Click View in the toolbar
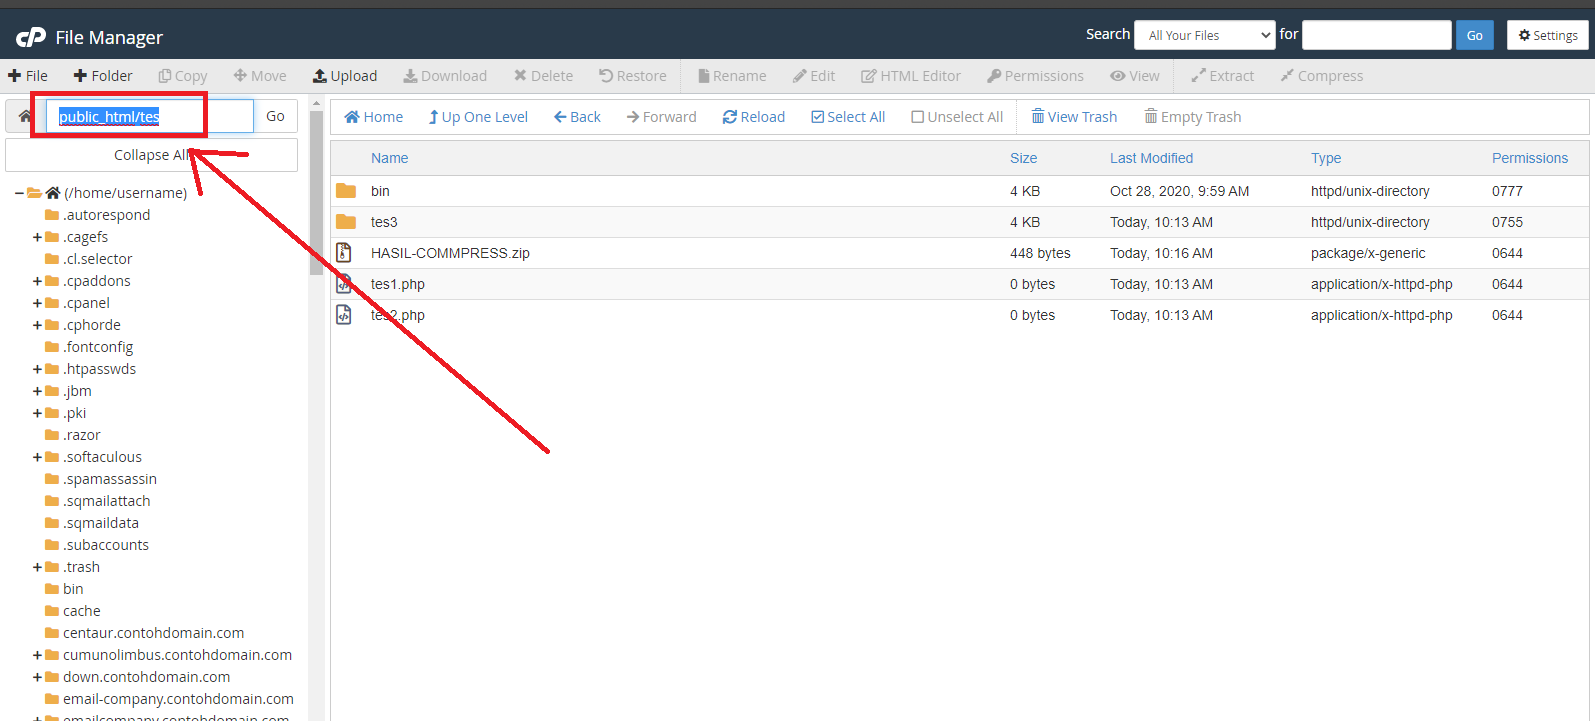1595x721 pixels. tap(1135, 76)
